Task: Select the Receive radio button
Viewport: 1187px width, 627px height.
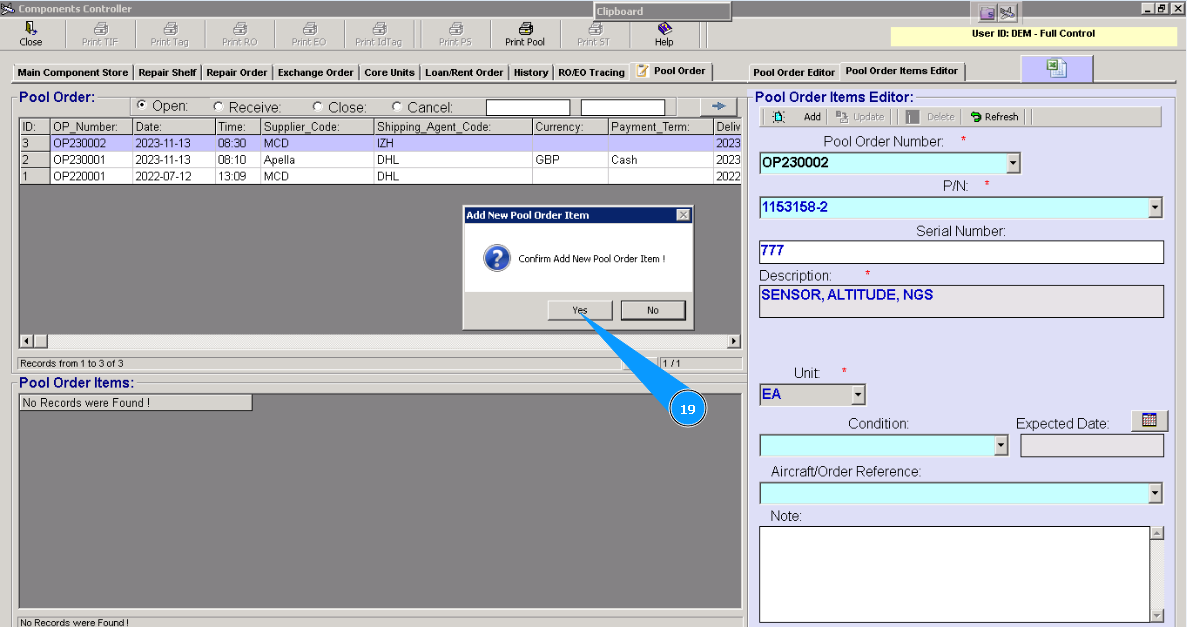Action: coord(218,106)
